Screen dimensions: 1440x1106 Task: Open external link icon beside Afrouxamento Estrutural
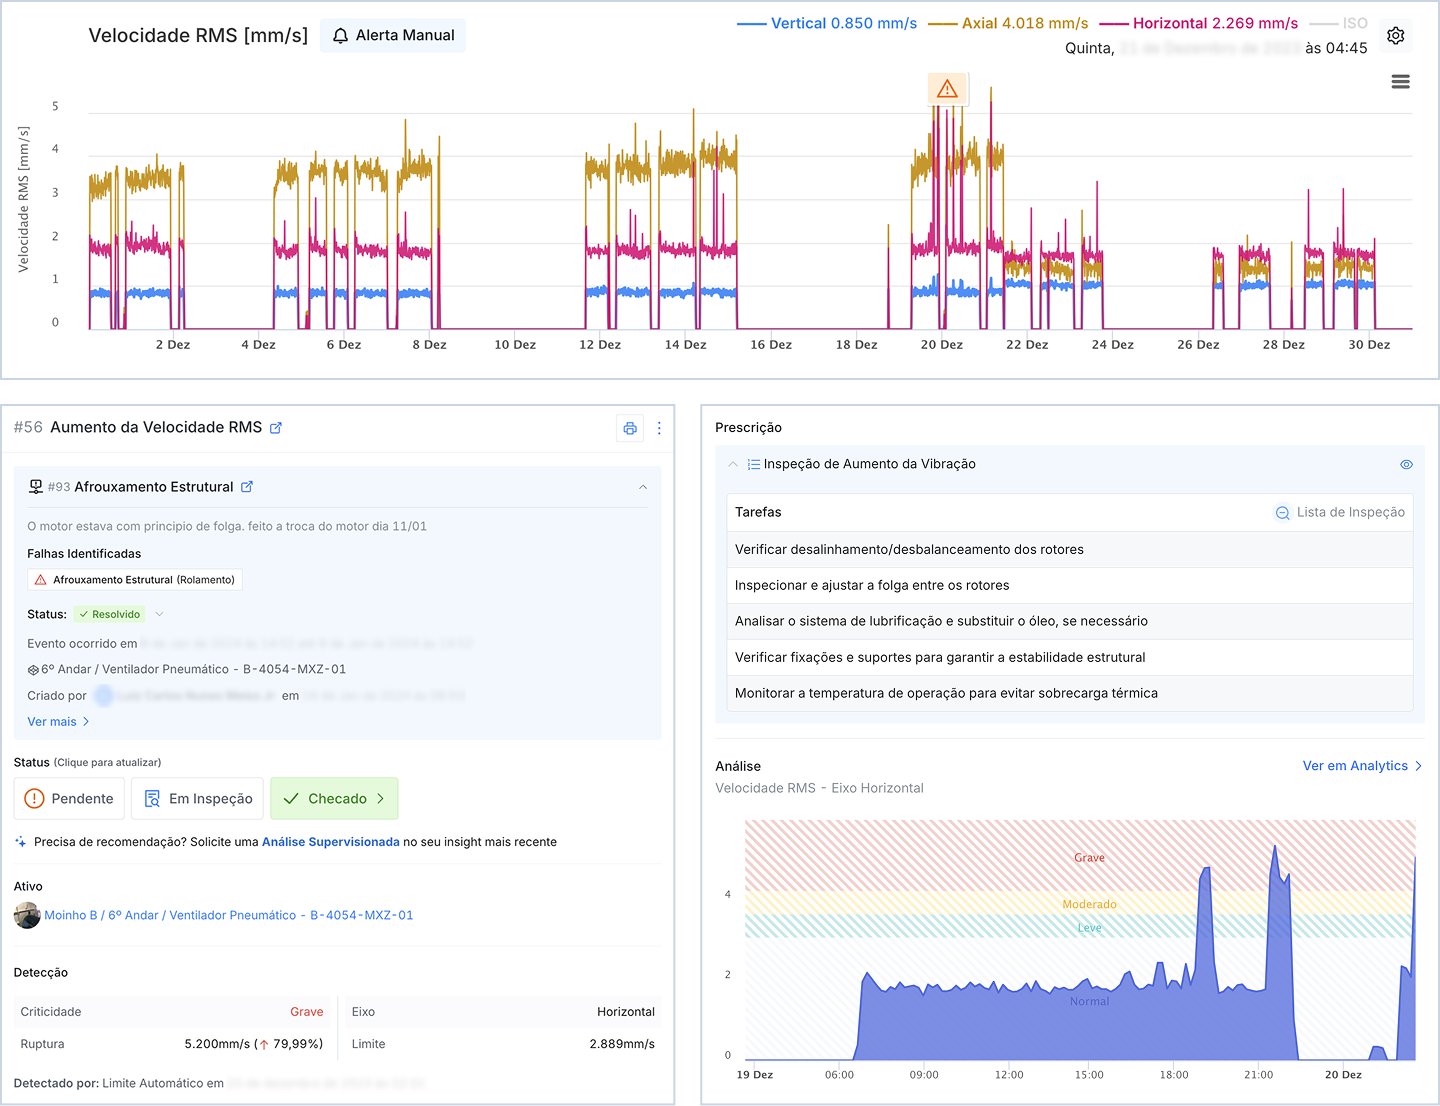247,487
